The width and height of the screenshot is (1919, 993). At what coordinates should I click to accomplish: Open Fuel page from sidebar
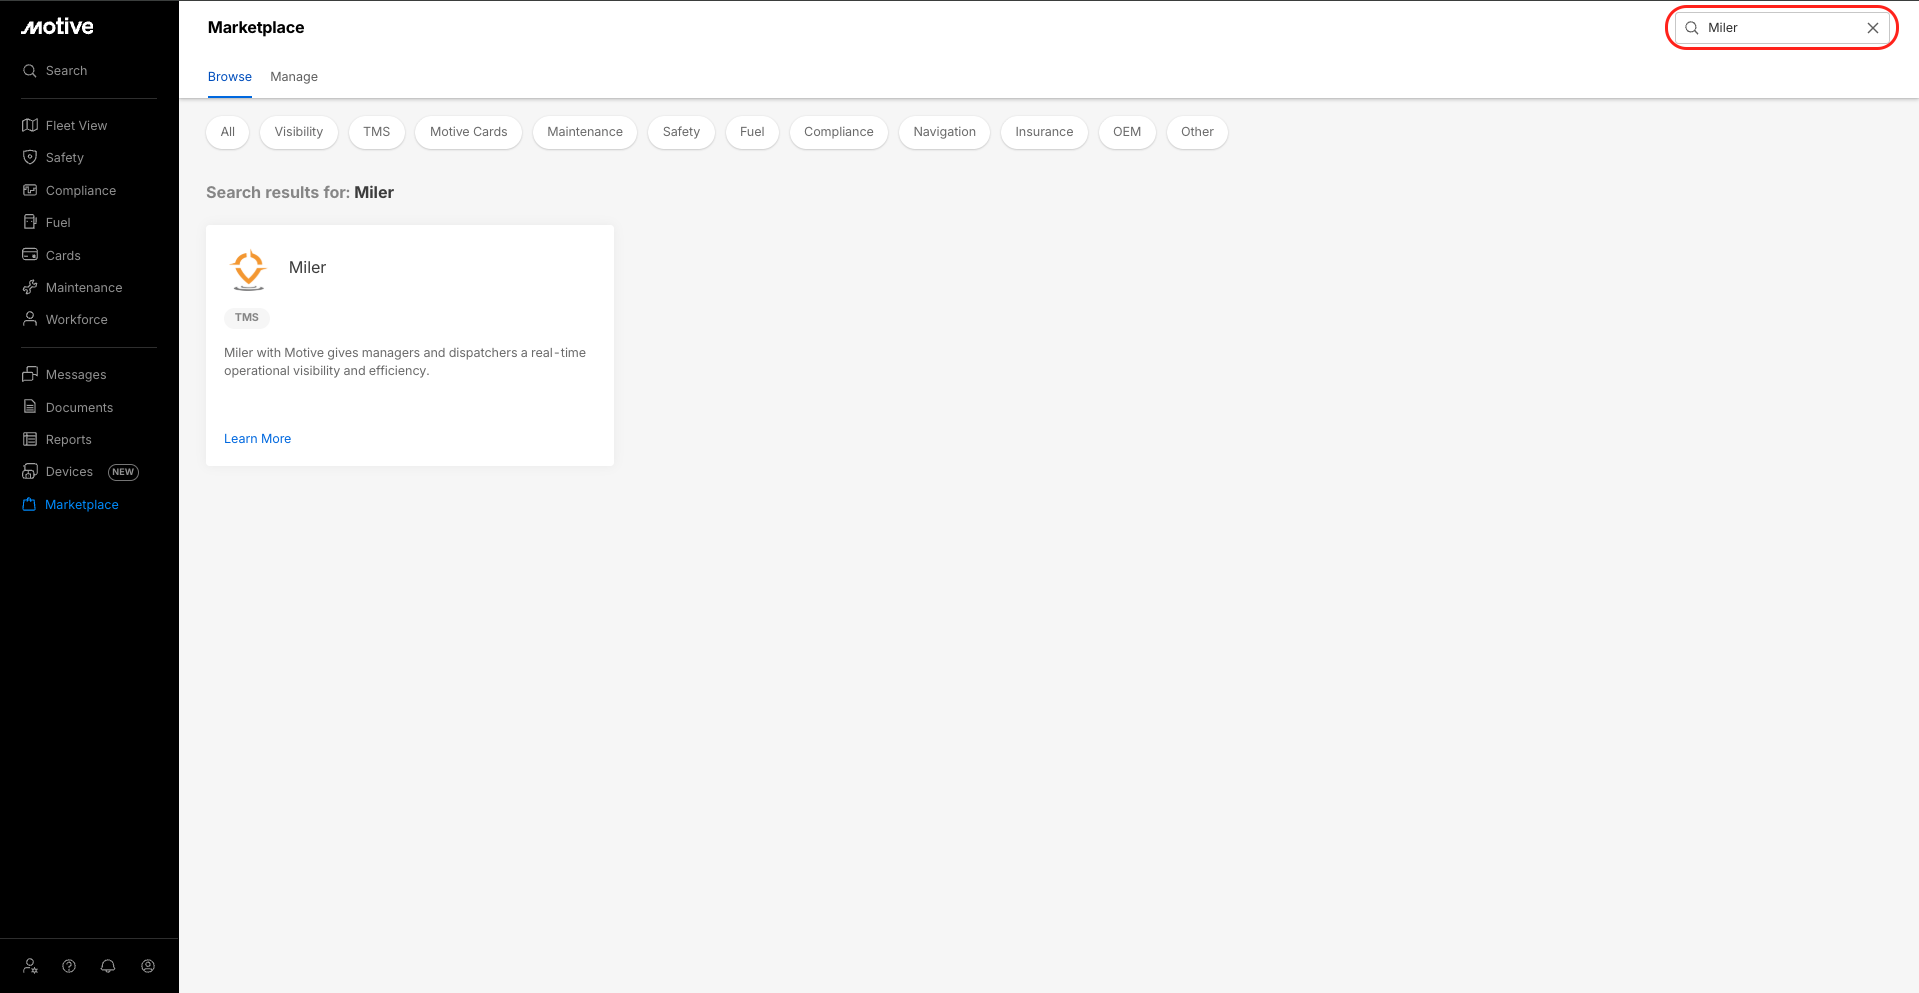(x=58, y=223)
